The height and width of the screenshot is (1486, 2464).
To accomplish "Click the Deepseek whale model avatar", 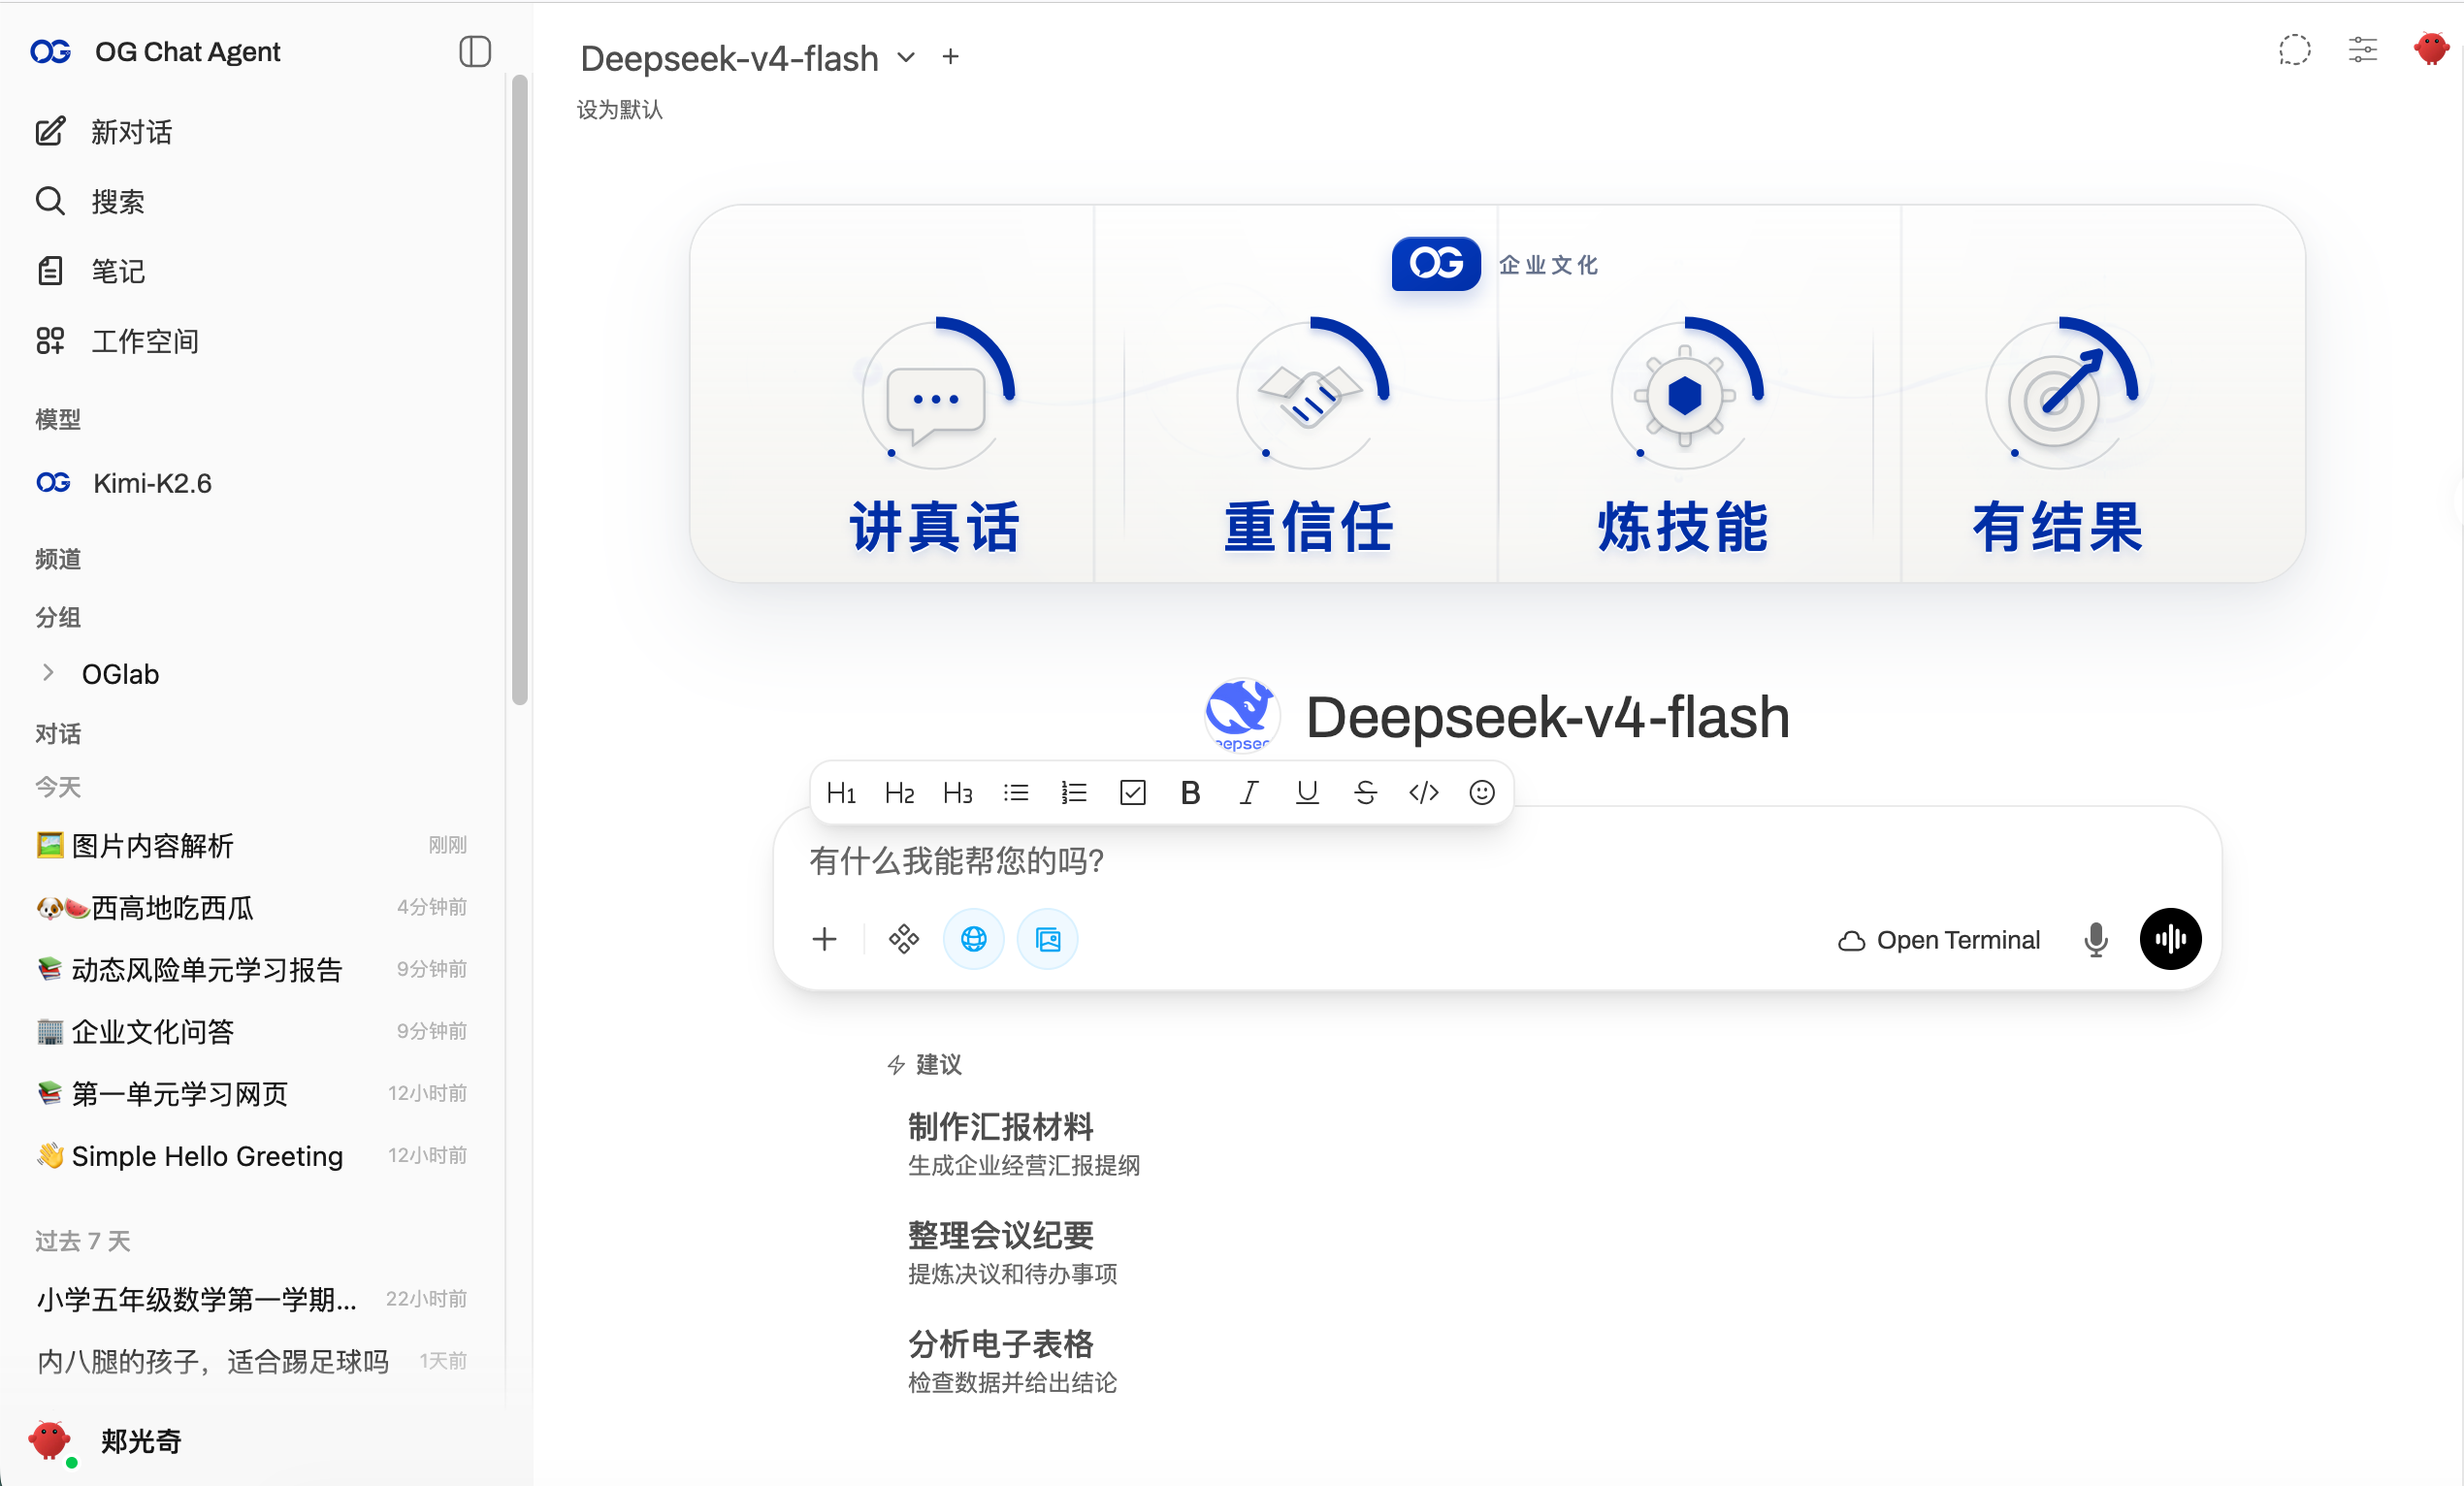I will click(x=1240, y=716).
